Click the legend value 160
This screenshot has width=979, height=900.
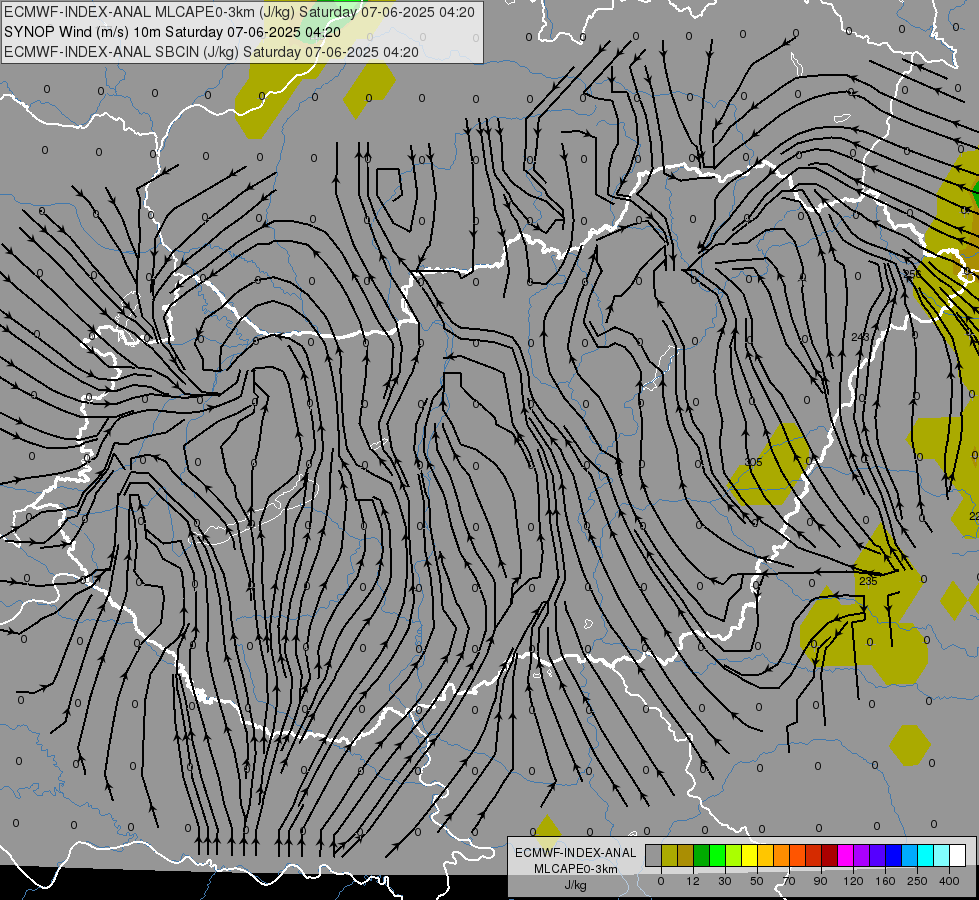point(885,881)
